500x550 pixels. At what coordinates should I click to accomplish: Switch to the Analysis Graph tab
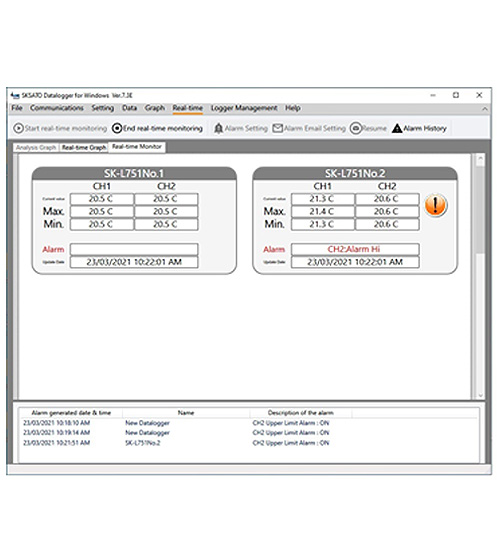(x=36, y=148)
